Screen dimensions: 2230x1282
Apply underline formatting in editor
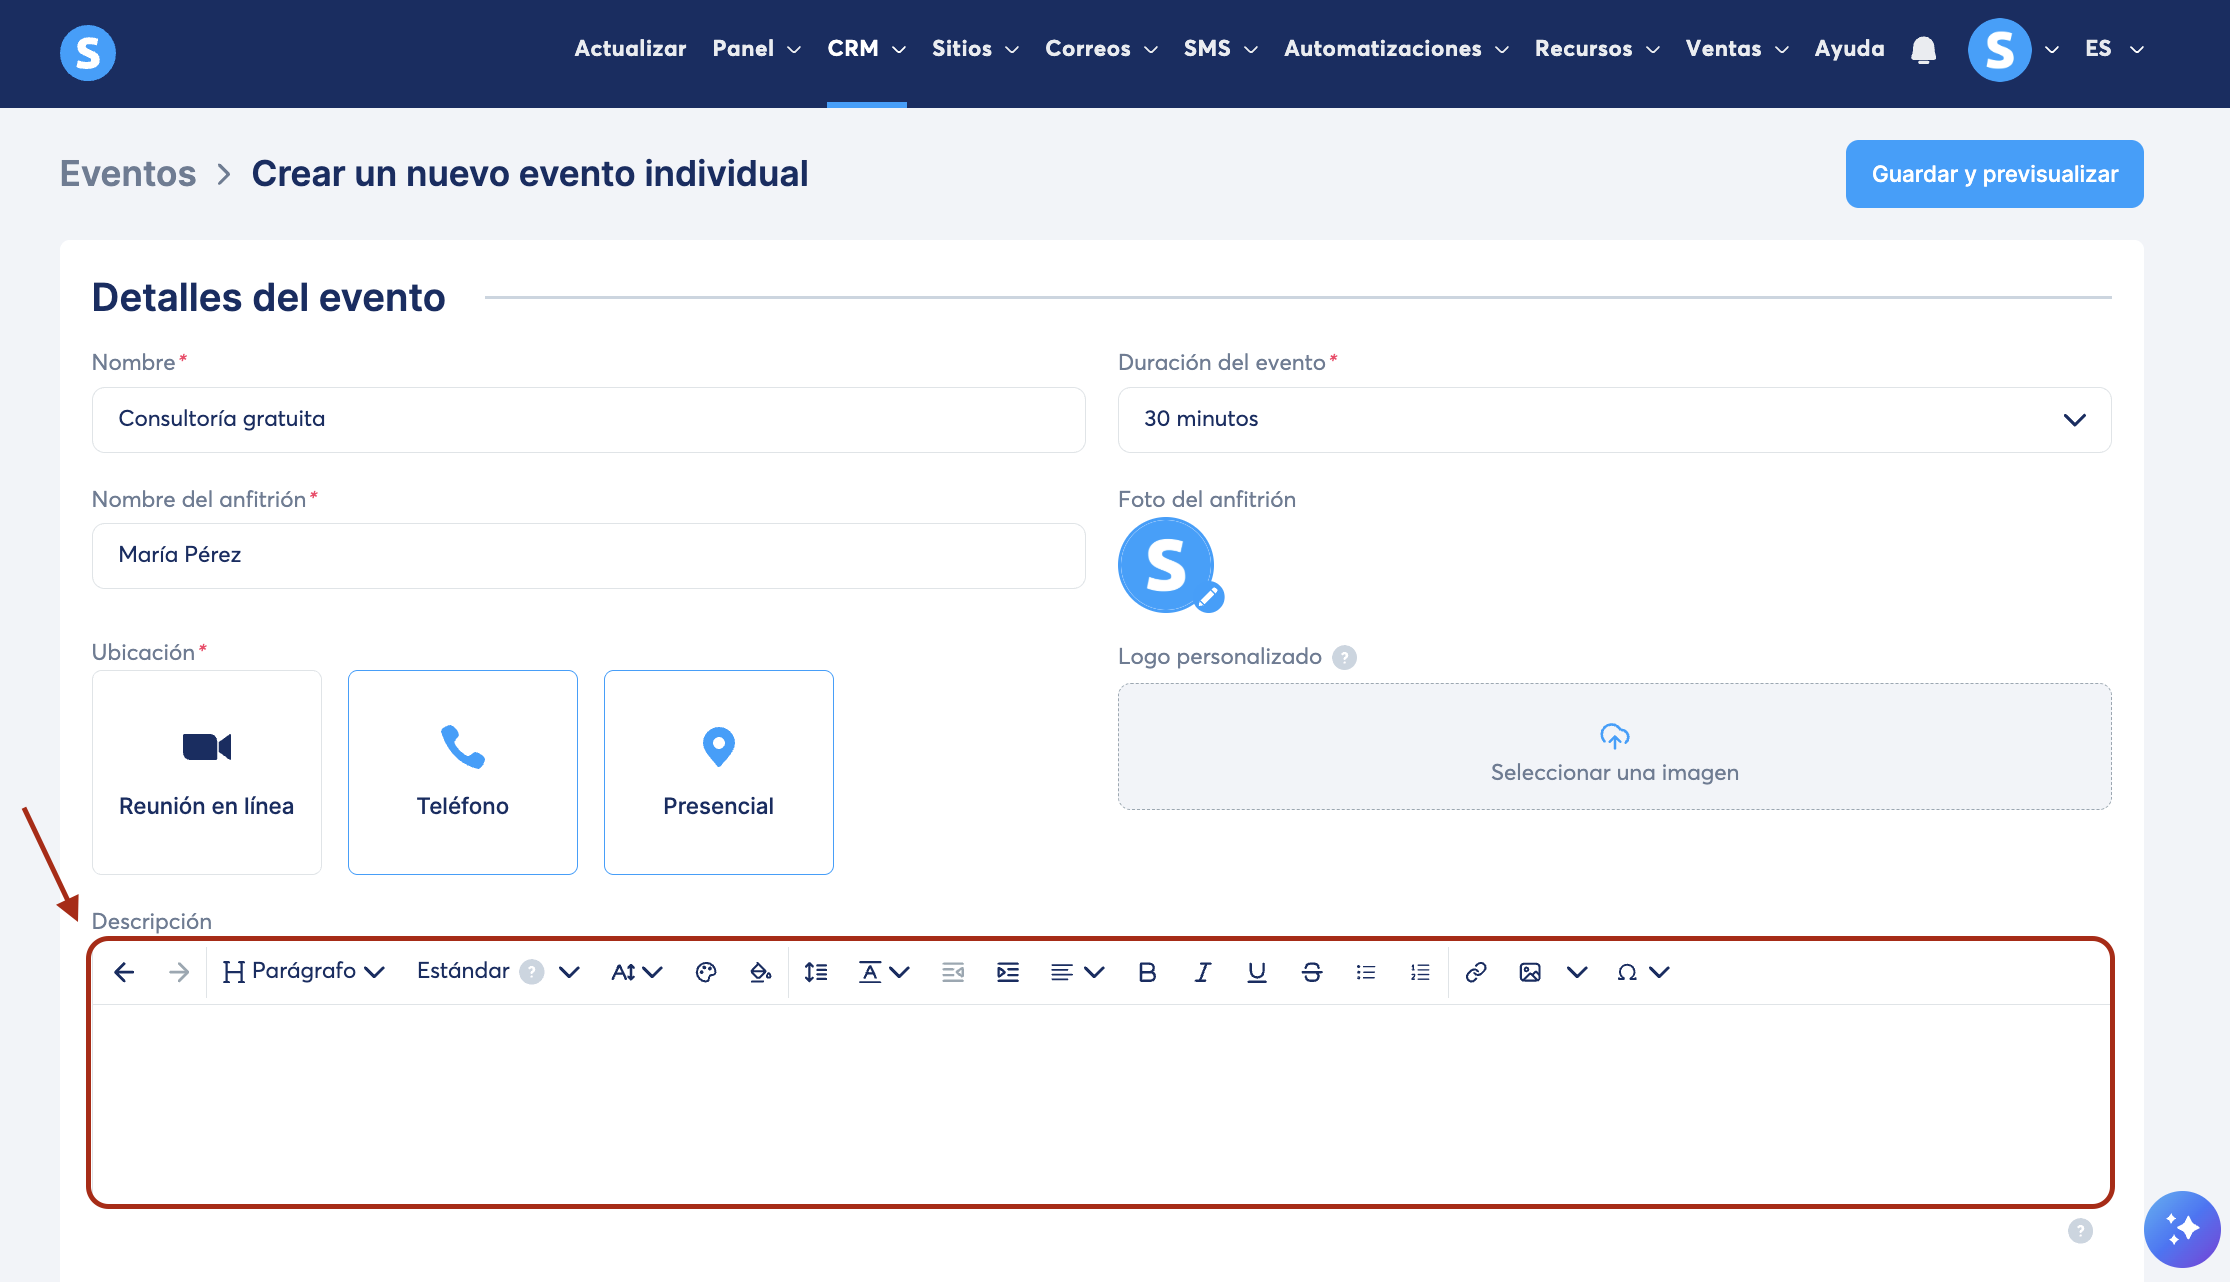pos(1257,972)
